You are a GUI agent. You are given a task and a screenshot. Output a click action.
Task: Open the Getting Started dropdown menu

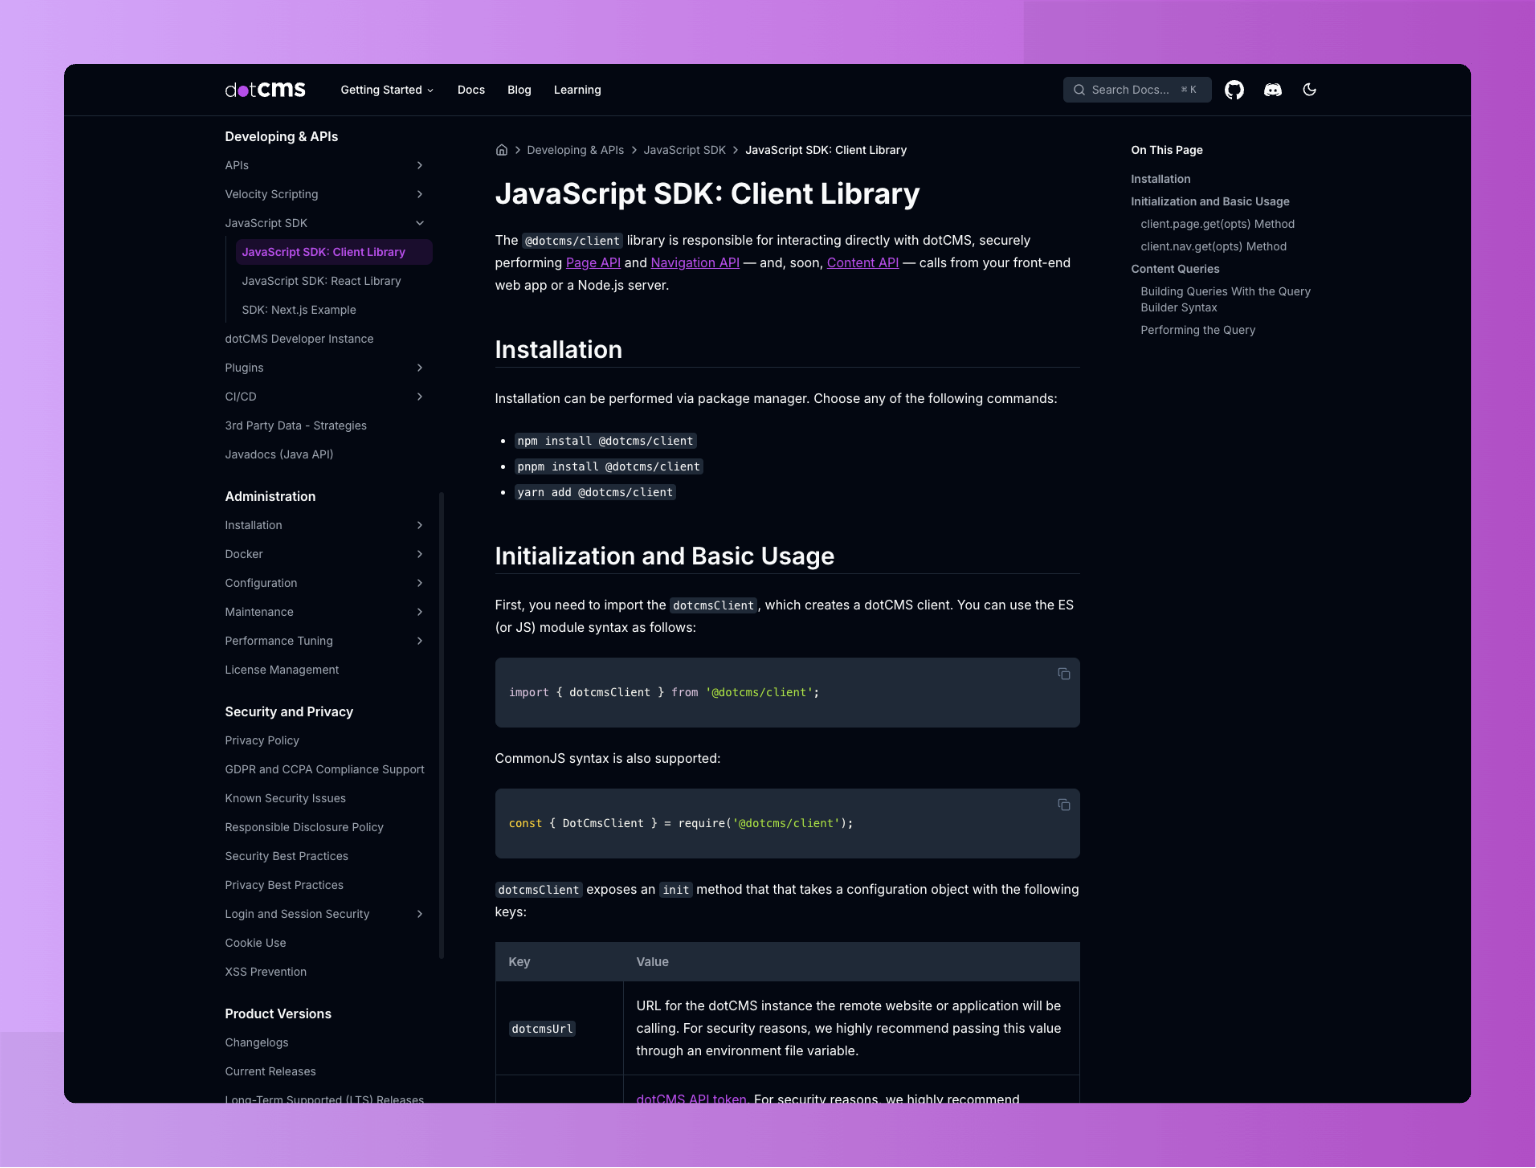pyautogui.click(x=386, y=90)
